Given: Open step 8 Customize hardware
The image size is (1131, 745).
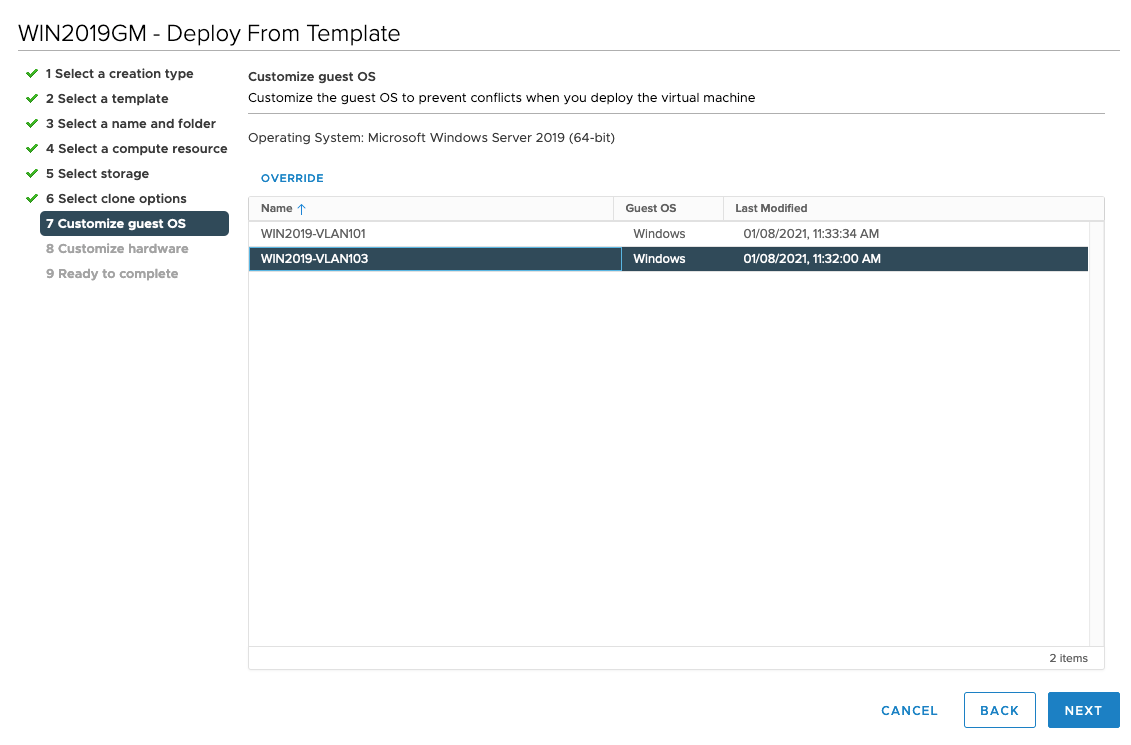Looking at the screenshot, I should (x=117, y=249).
